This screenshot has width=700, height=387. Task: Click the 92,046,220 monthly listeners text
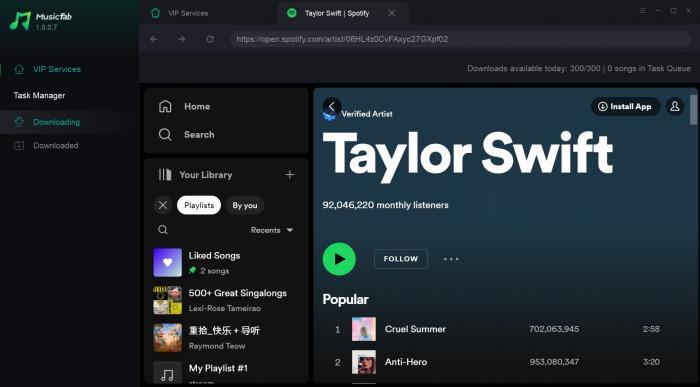[385, 205]
